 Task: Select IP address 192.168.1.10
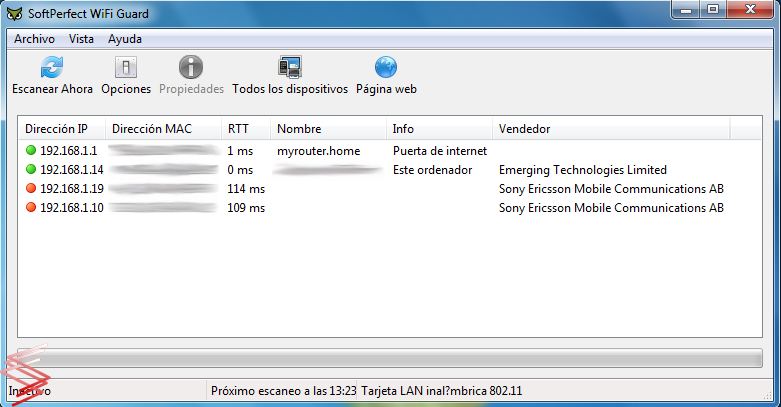pyautogui.click(x=72, y=208)
